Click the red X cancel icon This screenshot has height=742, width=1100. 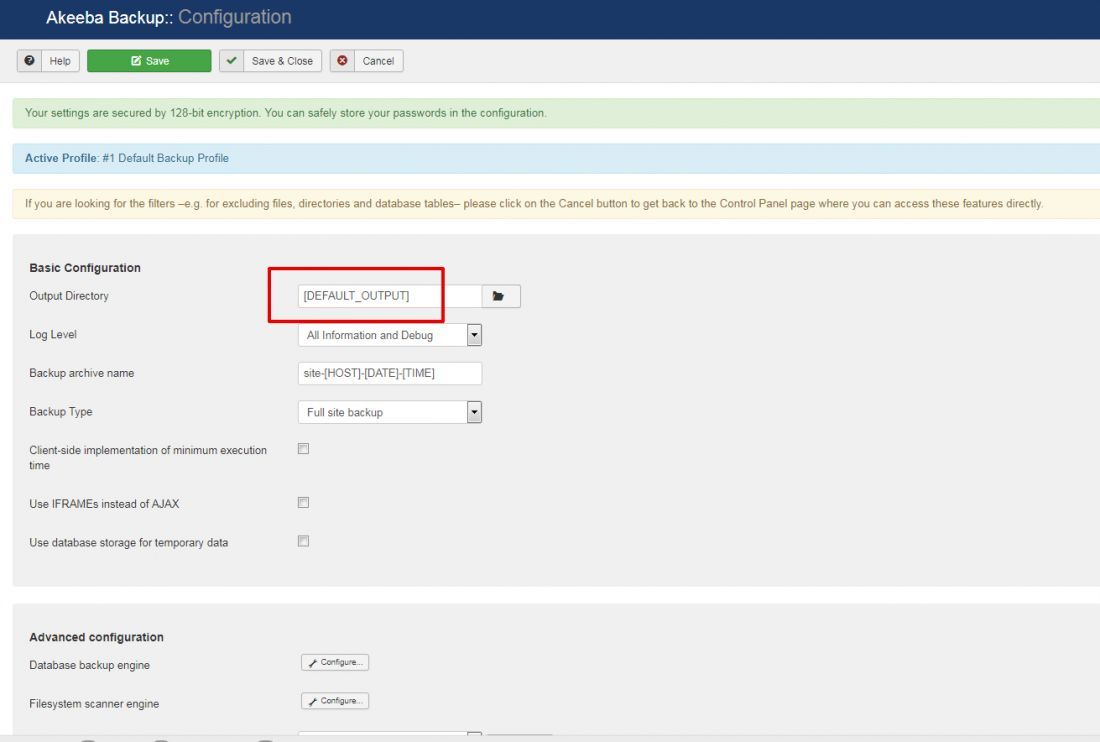click(x=342, y=61)
